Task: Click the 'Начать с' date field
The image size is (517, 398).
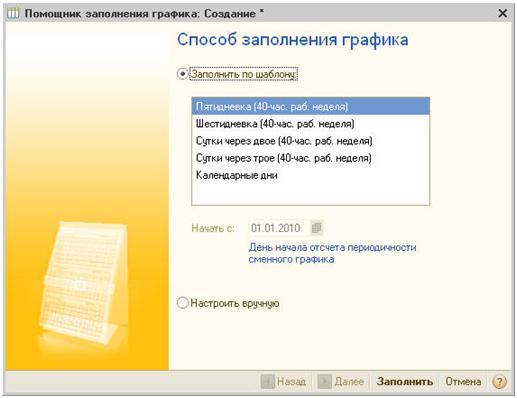Action: 279,228
